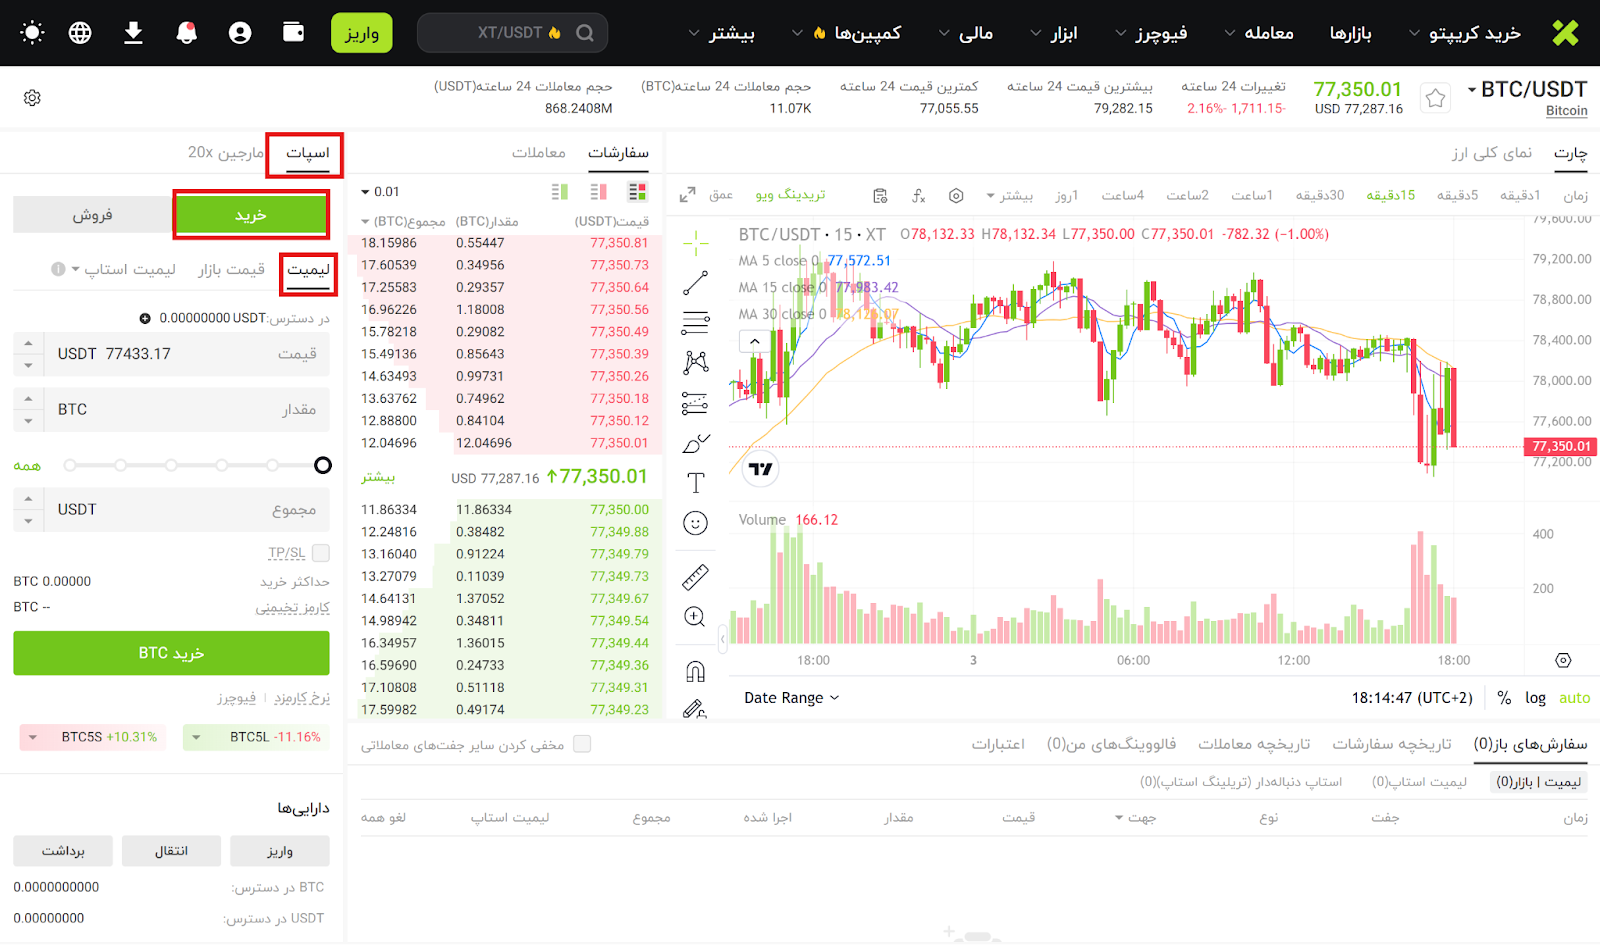Toggle log scale on chart

[1535, 698]
